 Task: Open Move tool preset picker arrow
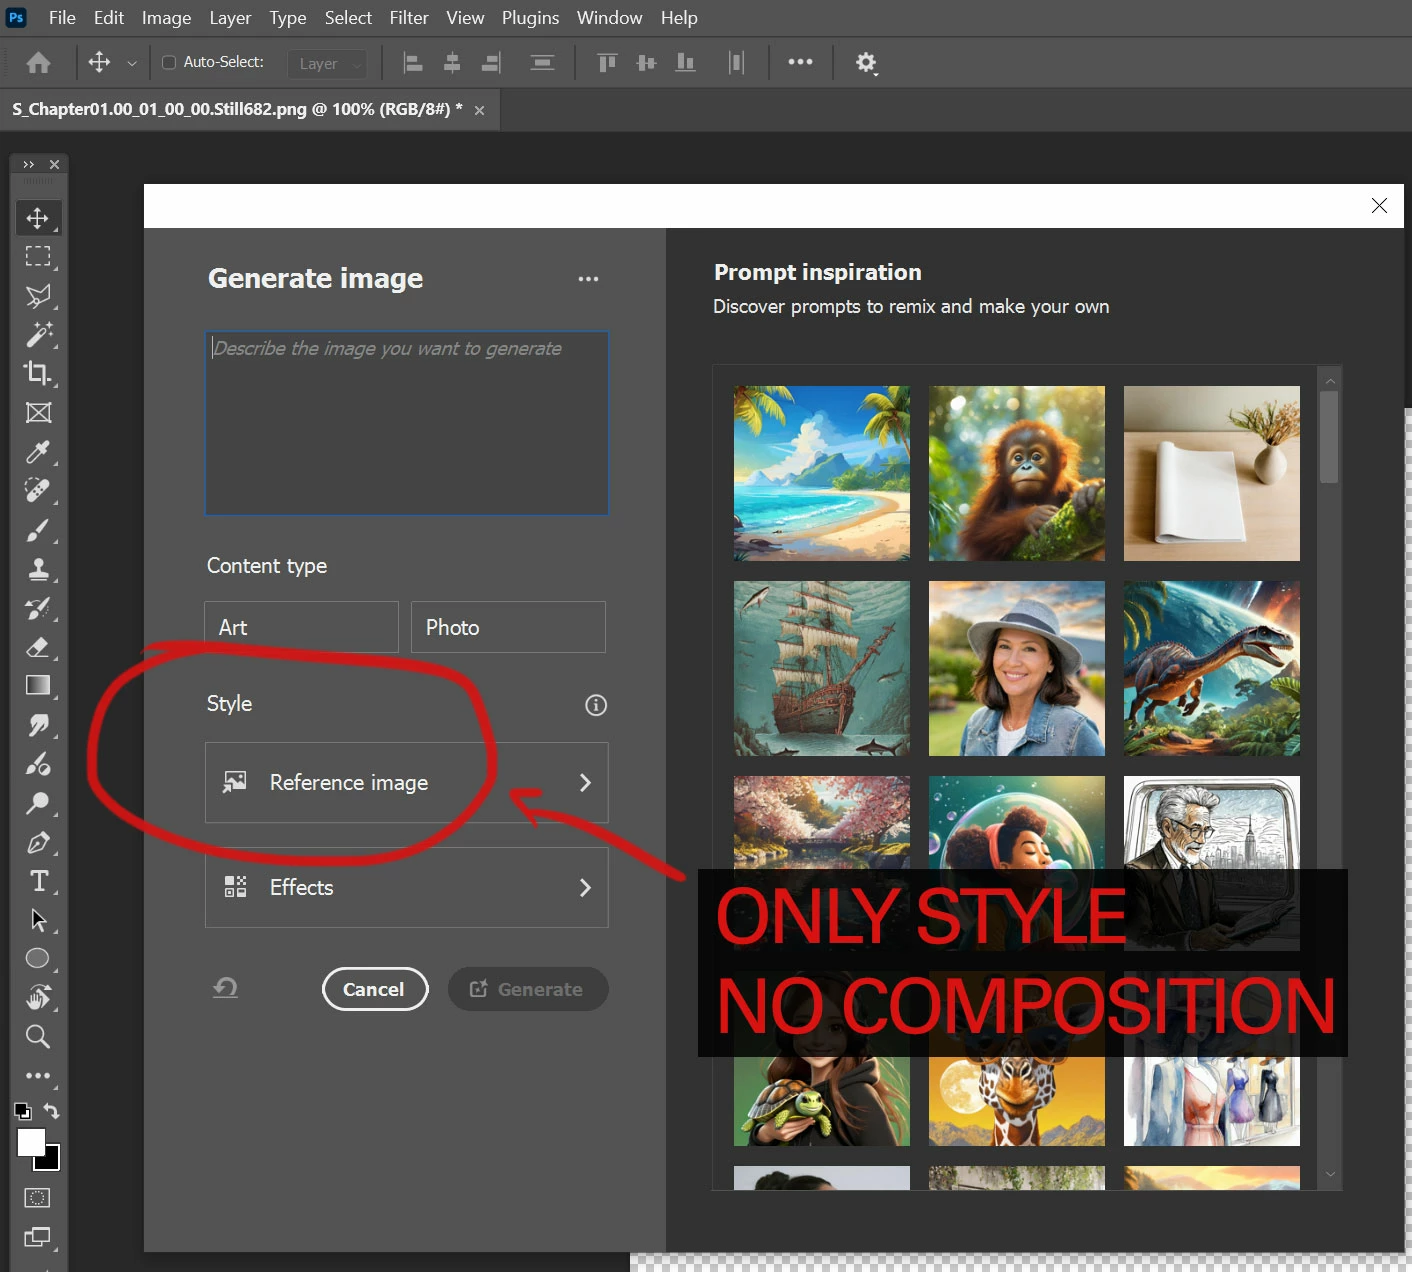[132, 63]
